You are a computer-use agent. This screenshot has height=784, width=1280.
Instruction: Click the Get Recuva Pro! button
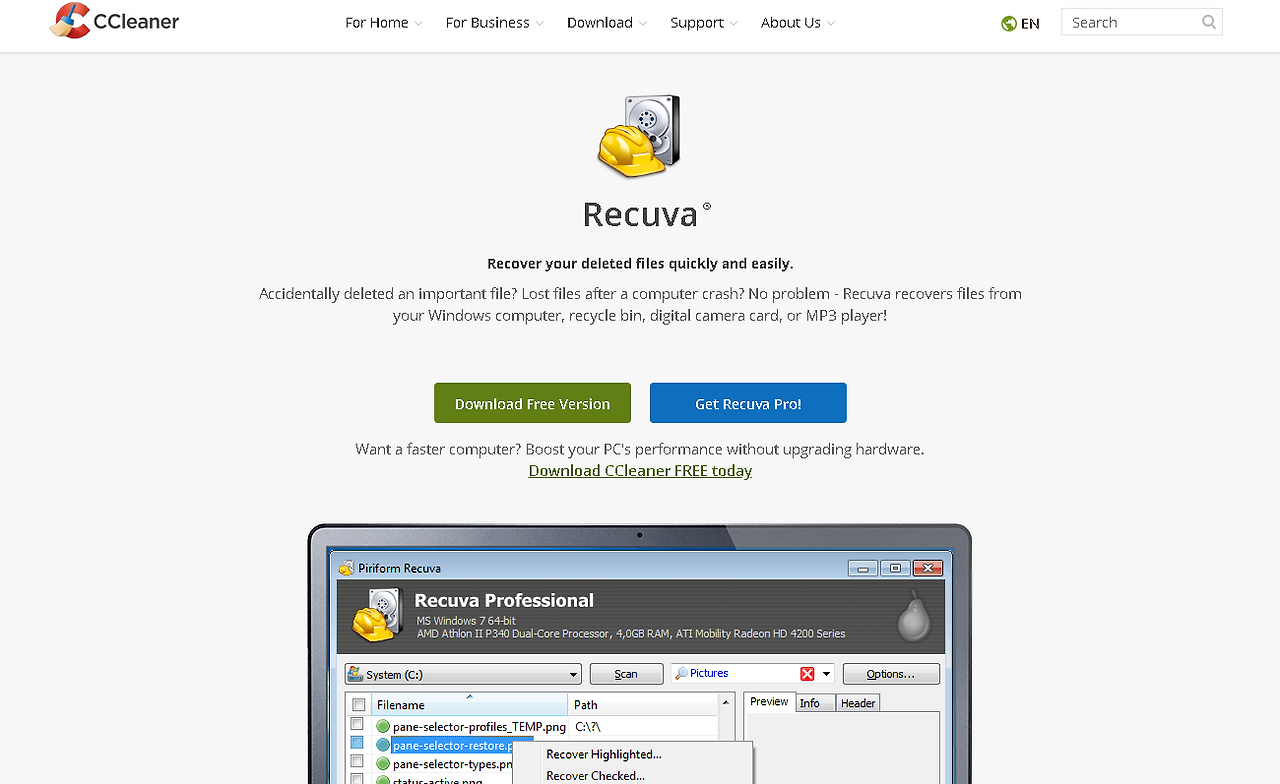748,403
